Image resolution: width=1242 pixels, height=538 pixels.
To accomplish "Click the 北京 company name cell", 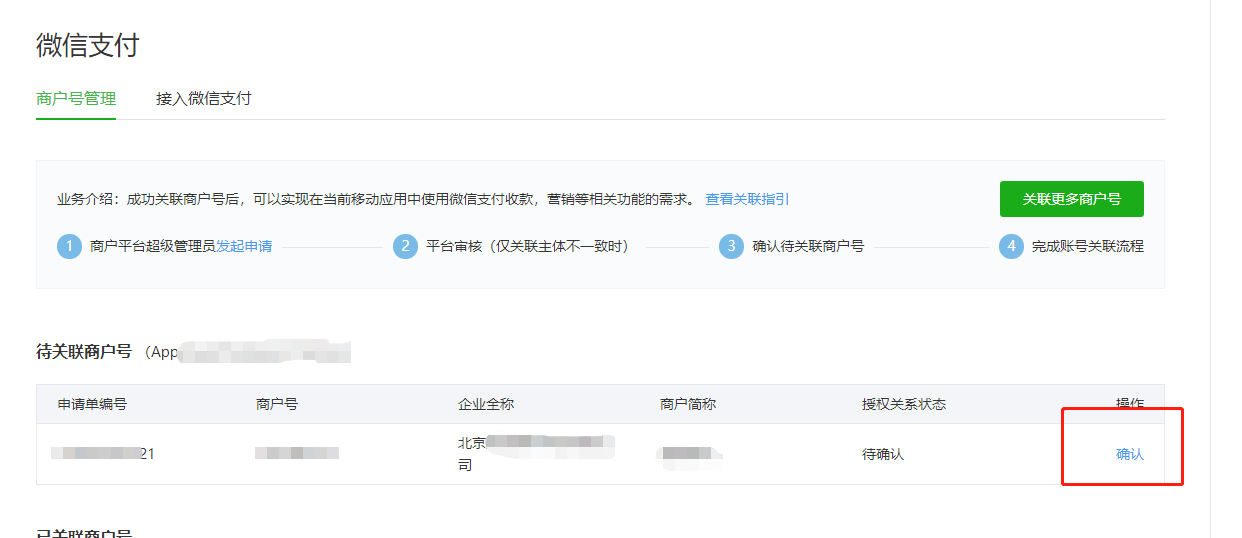I will point(537,453).
